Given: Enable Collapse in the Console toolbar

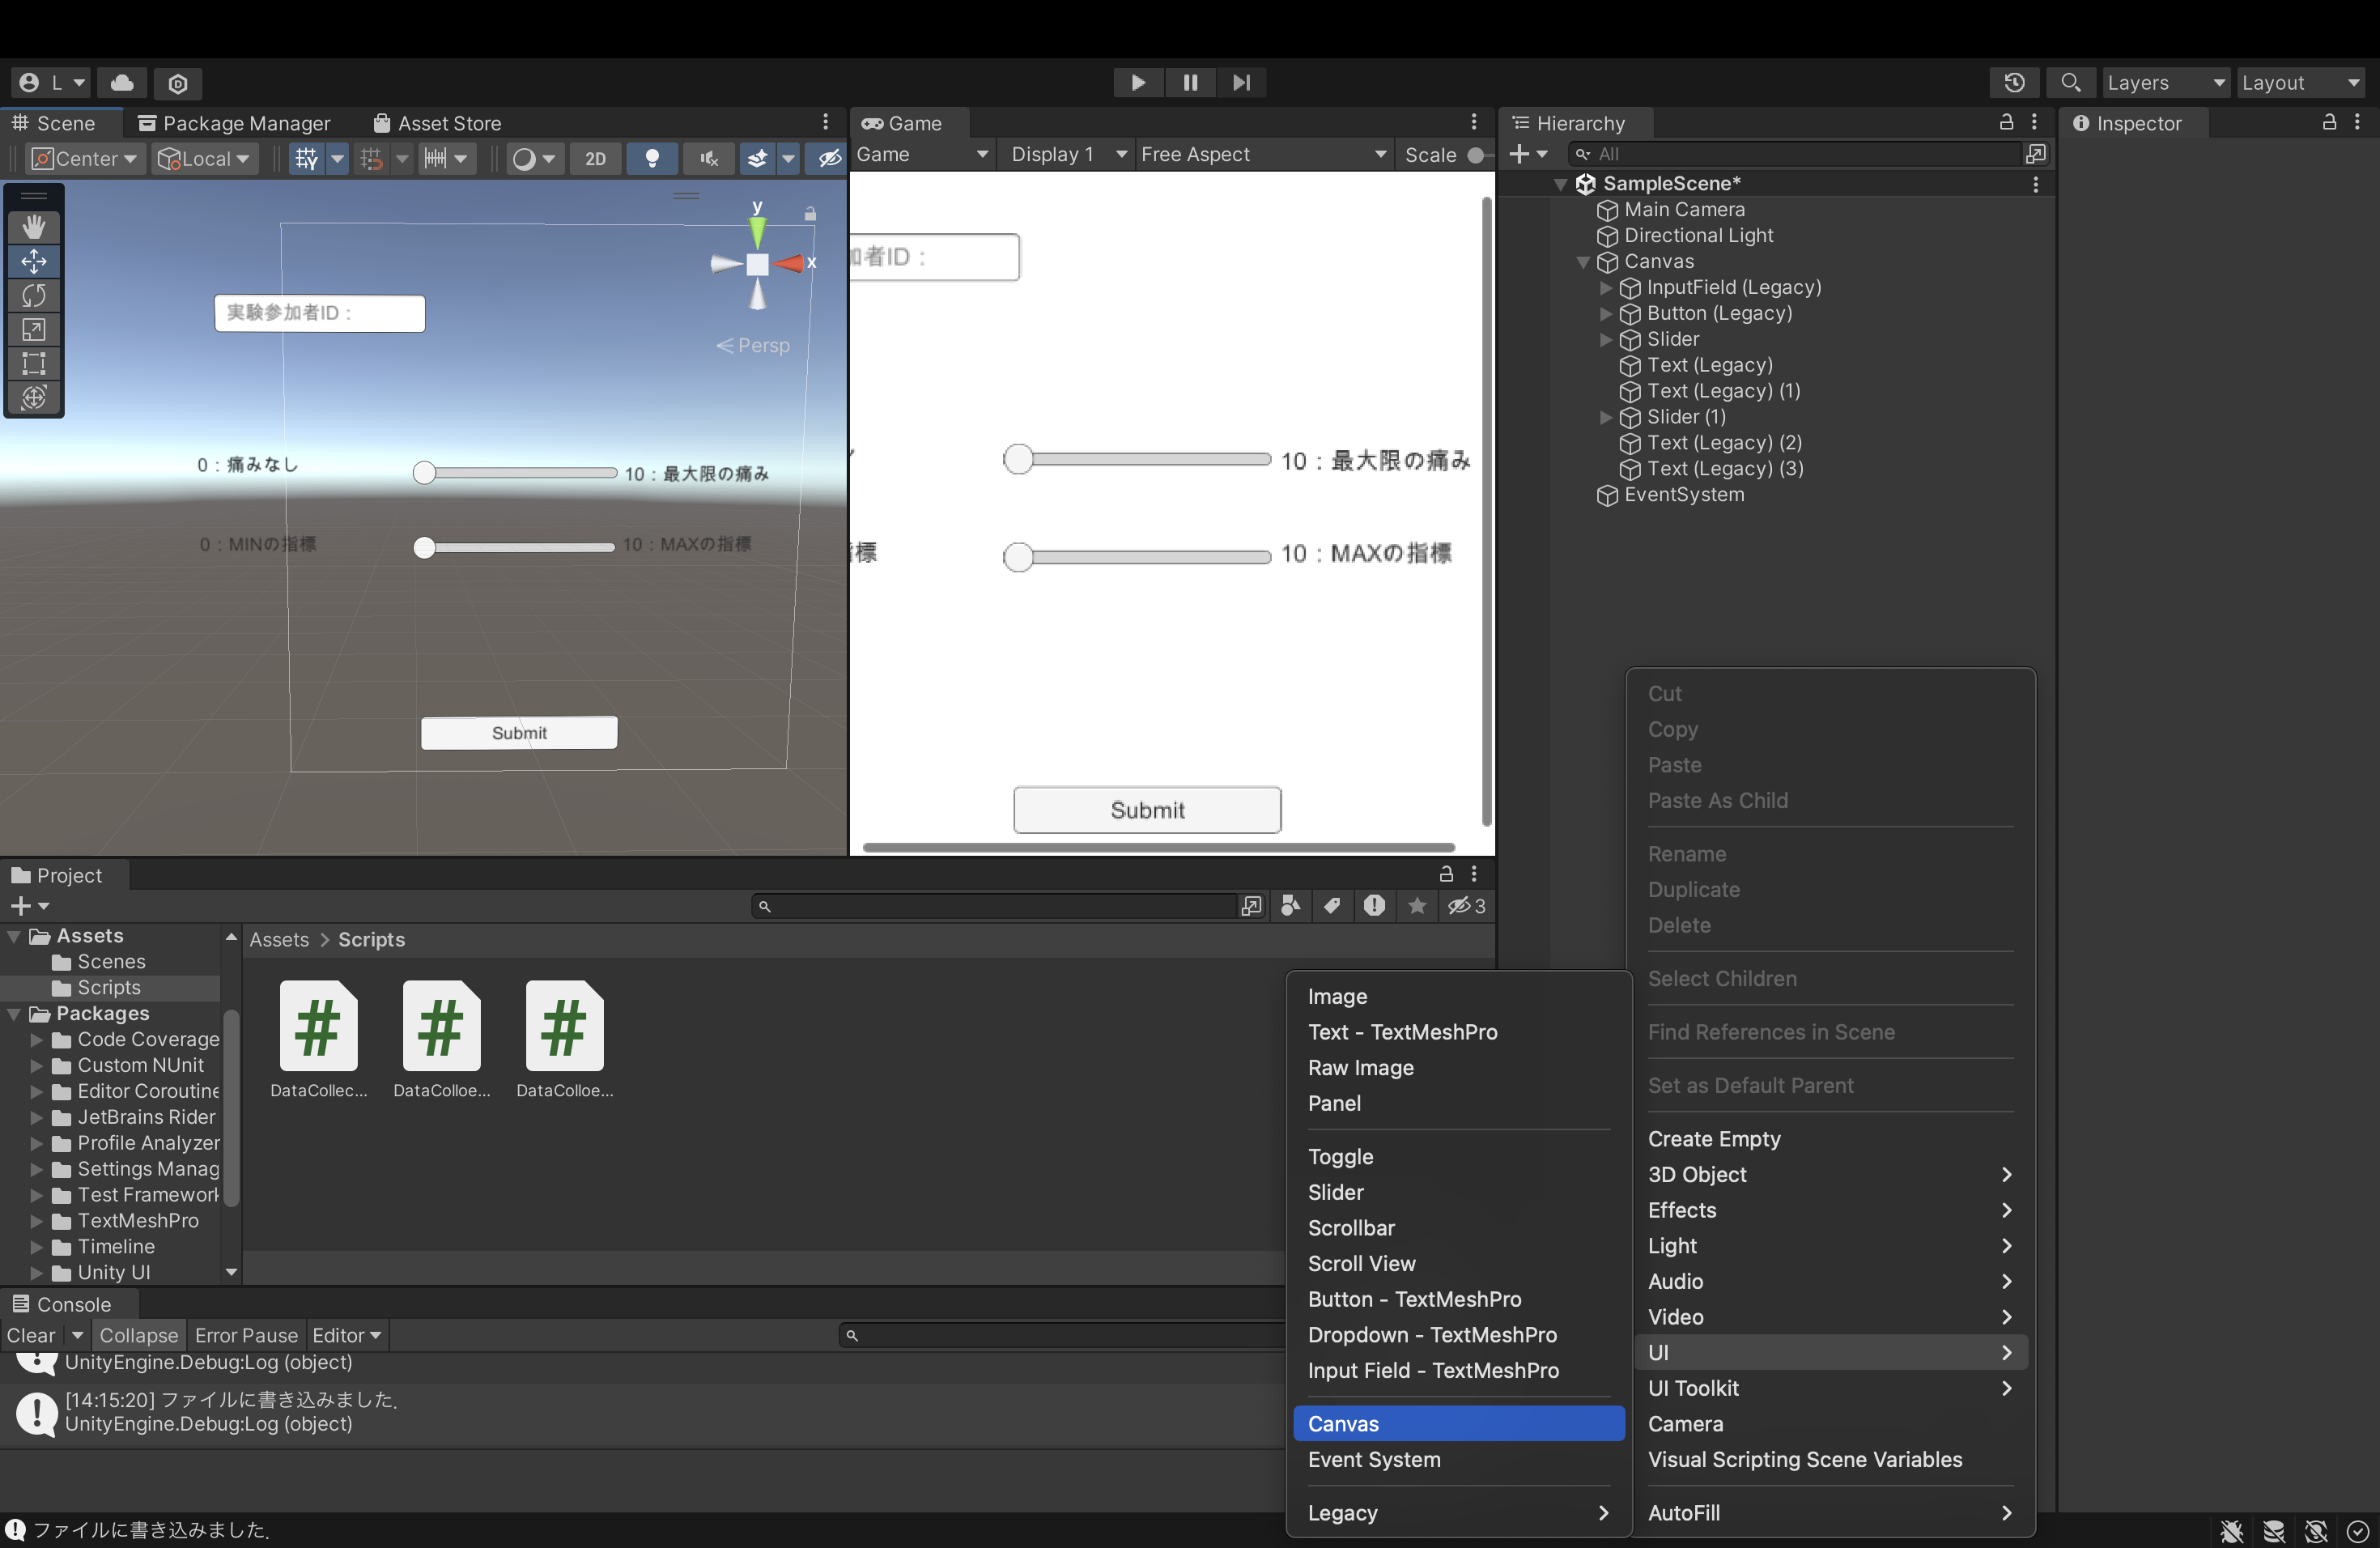Looking at the screenshot, I should pyautogui.click(x=138, y=1334).
